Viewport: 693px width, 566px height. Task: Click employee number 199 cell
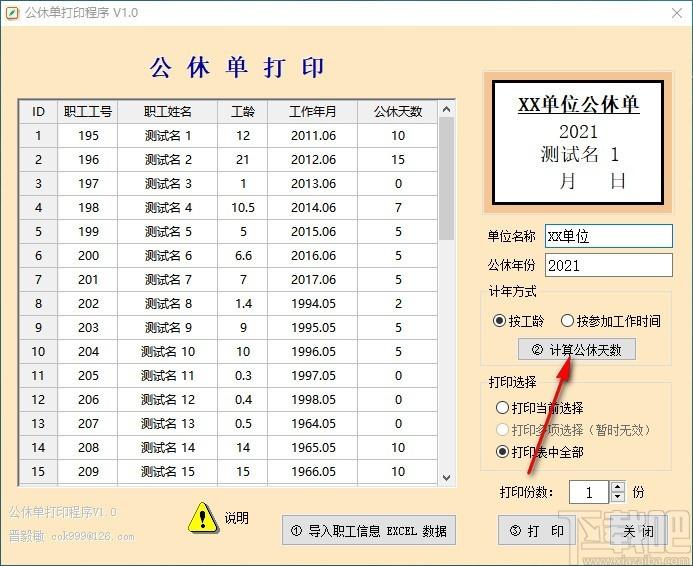point(88,231)
